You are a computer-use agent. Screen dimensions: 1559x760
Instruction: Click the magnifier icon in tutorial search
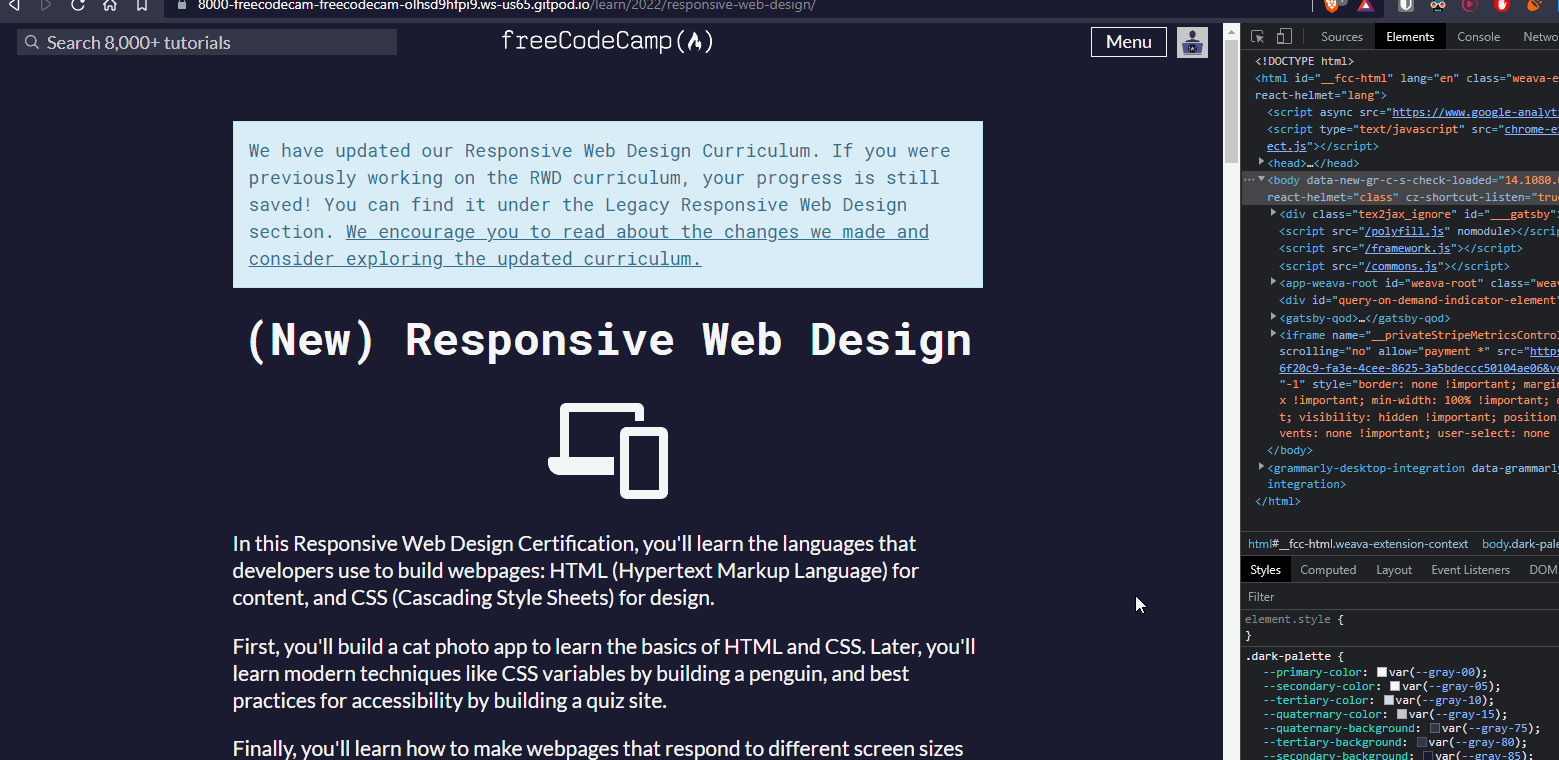point(32,42)
